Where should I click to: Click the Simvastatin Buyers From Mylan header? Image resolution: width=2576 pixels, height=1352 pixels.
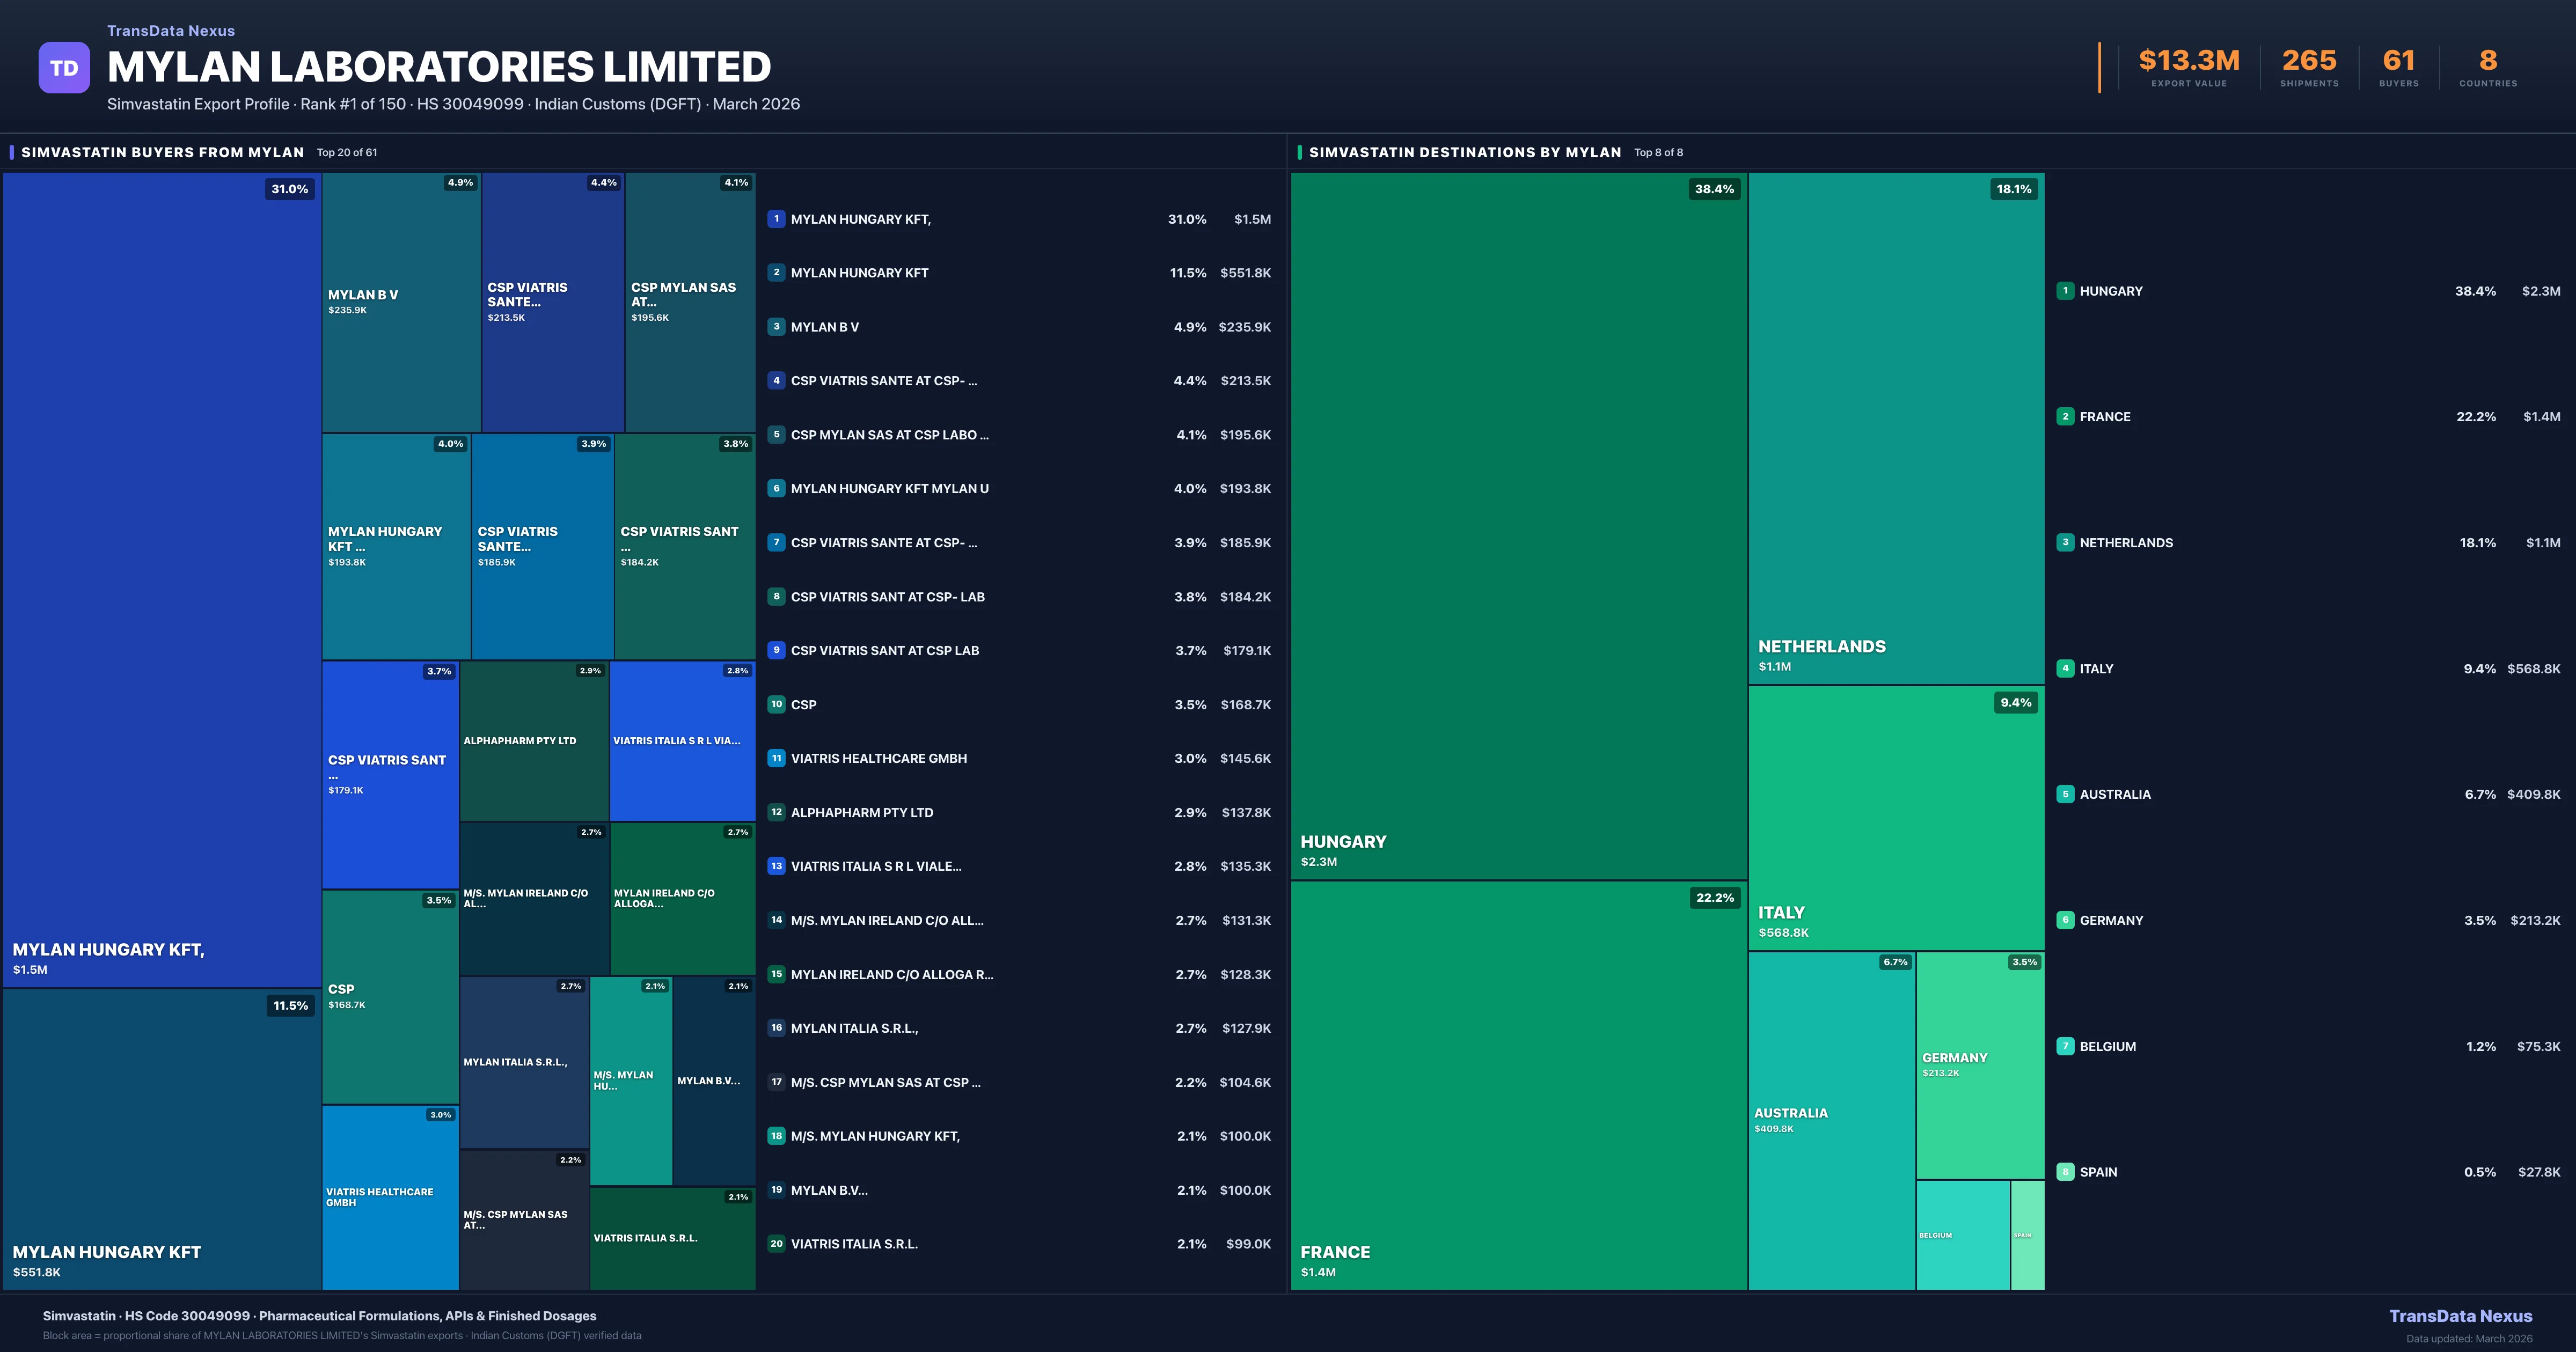click(x=163, y=152)
